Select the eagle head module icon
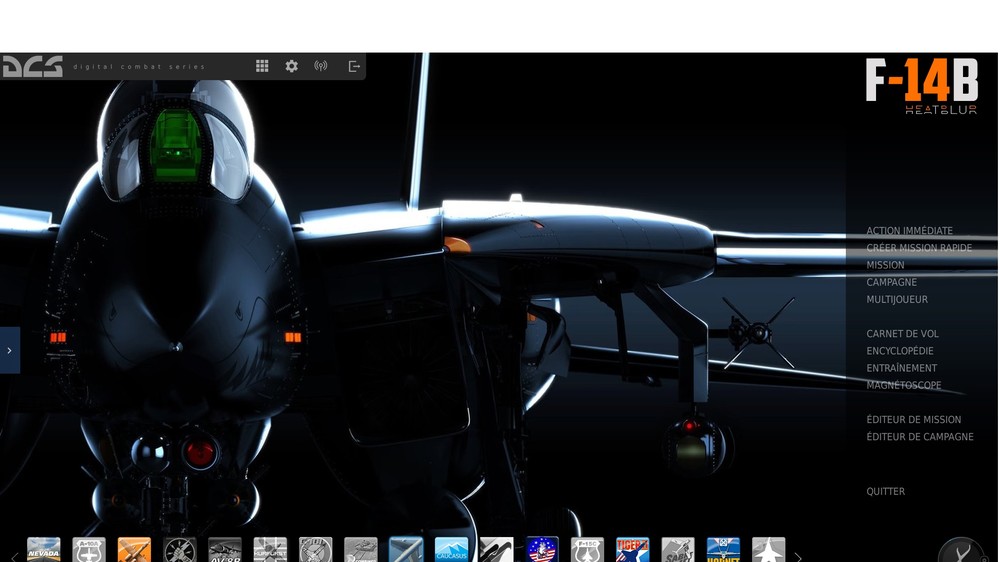This screenshot has height=562, width=1000. [x=496, y=549]
